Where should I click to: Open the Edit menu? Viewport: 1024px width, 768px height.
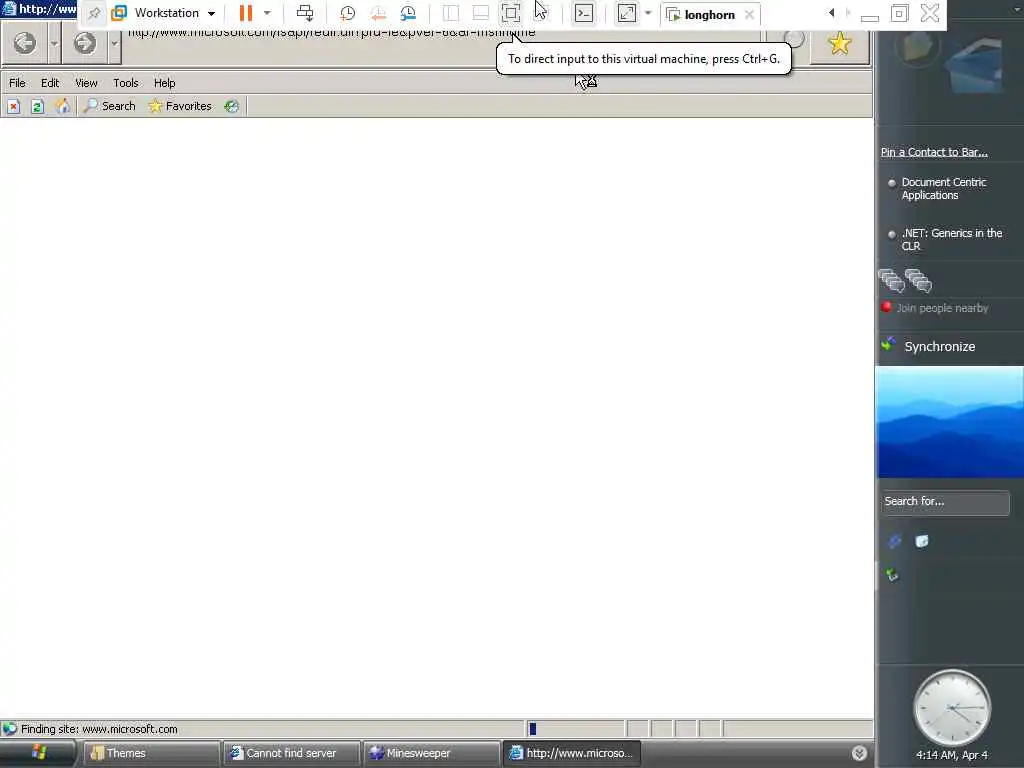click(x=50, y=83)
